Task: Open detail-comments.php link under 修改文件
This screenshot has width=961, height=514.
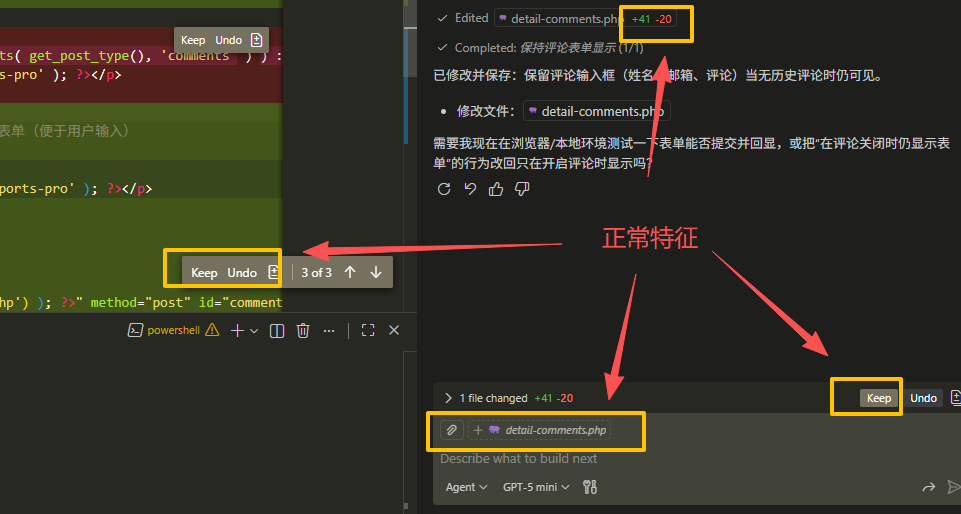Action: (597, 111)
